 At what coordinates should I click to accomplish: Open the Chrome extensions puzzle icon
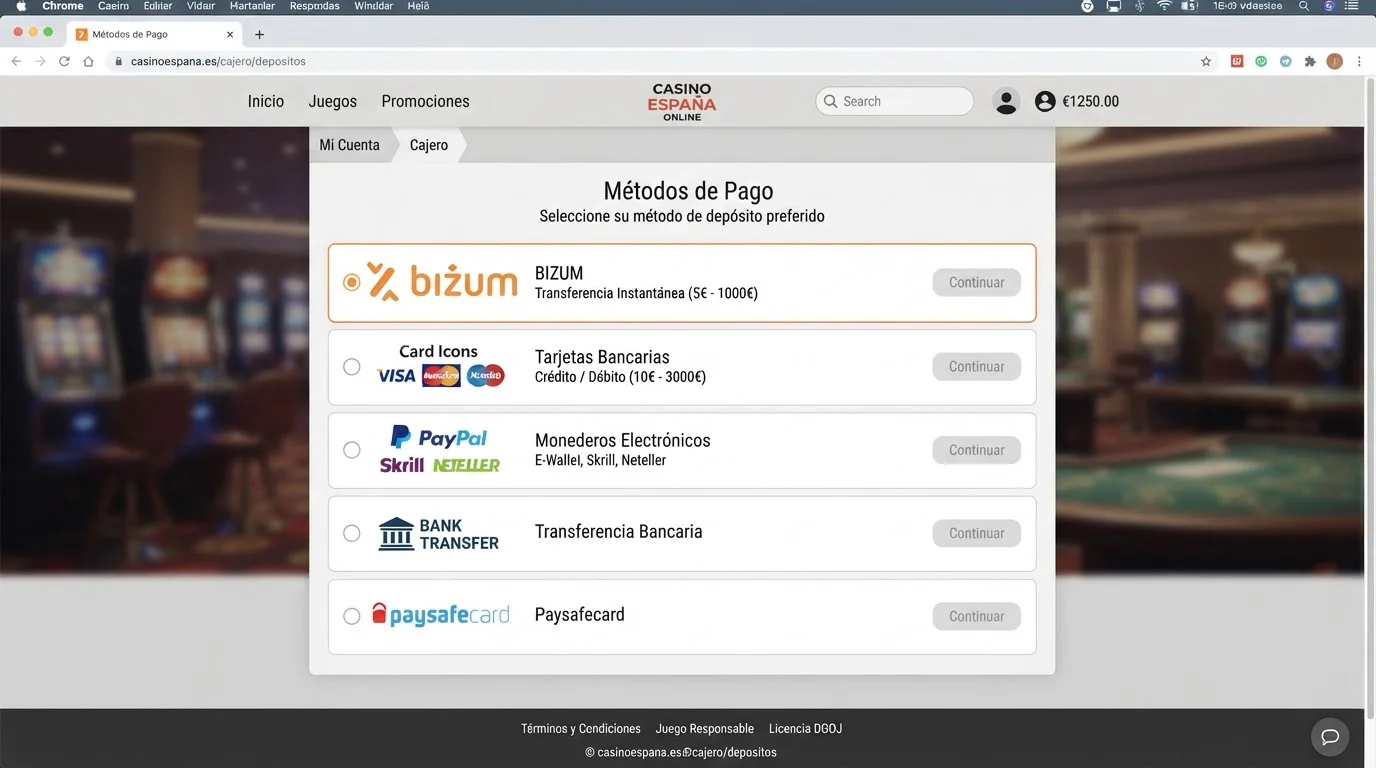[1310, 61]
